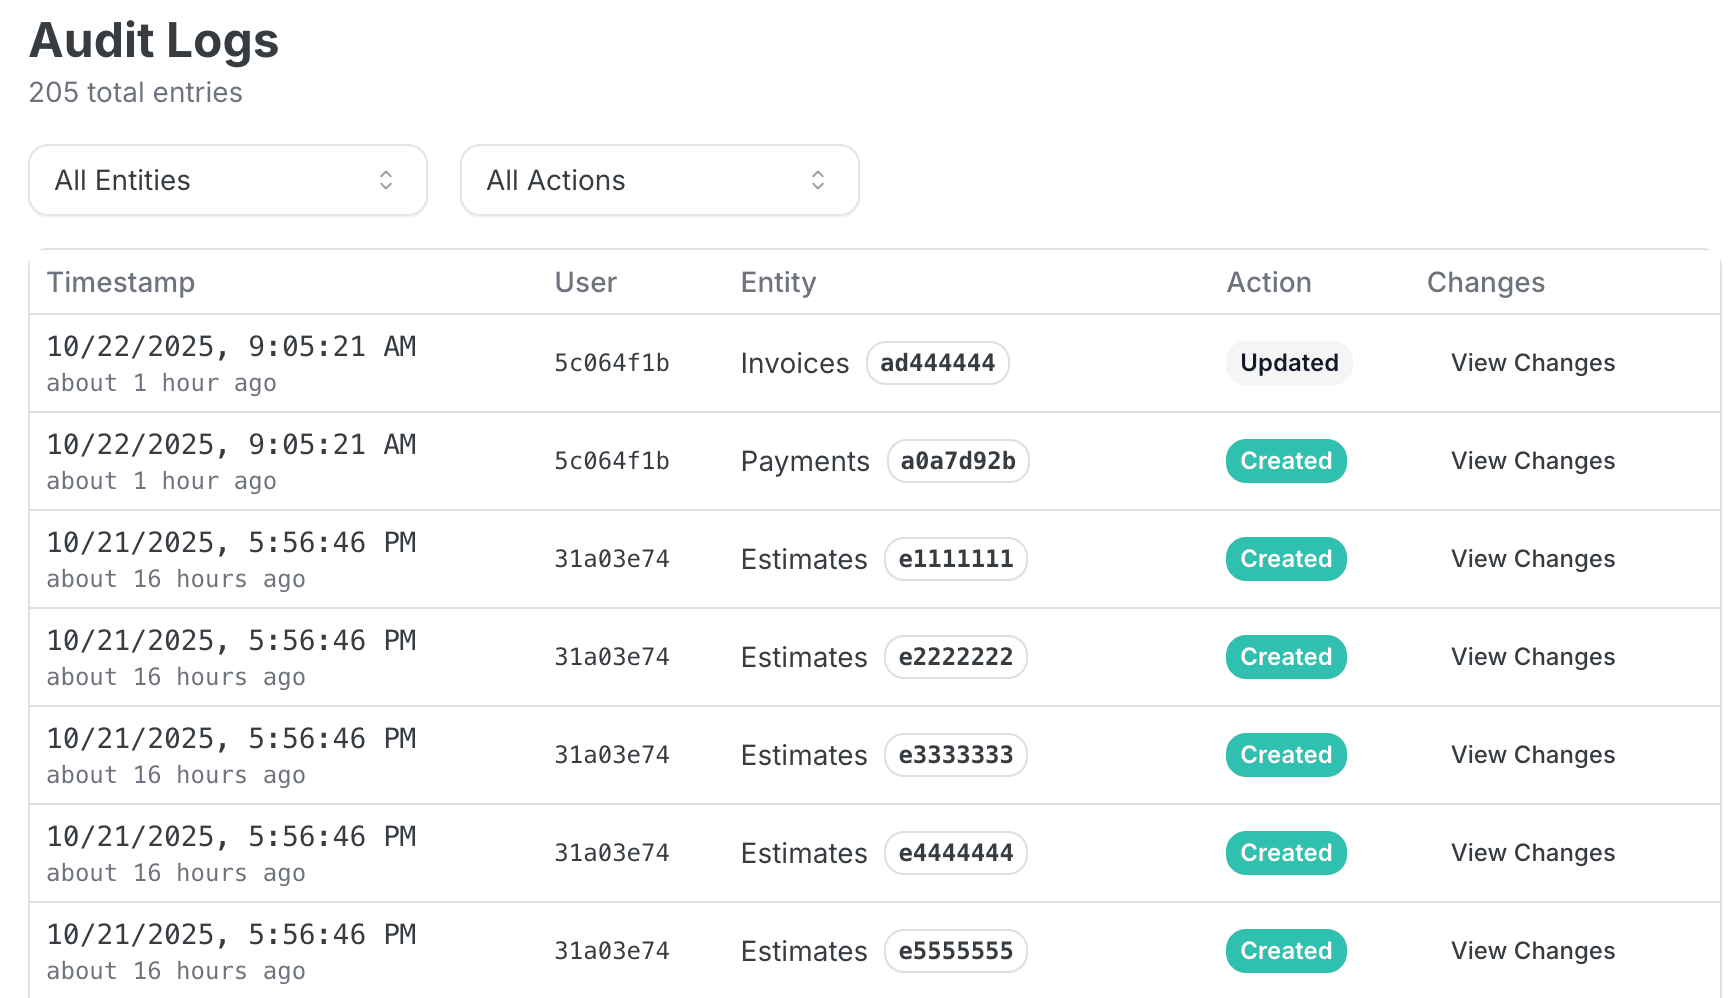Click the a0a7d92b payment ID badge
1736x998 pixels.
[957, 461]
